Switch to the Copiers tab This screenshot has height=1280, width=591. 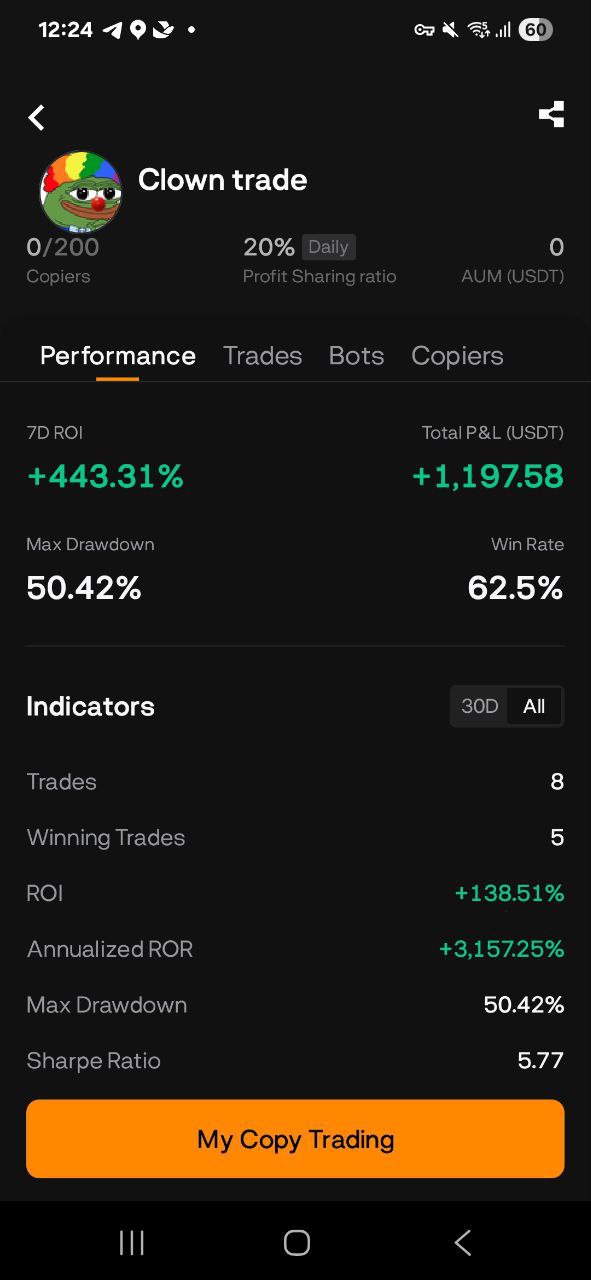point(457,356)
